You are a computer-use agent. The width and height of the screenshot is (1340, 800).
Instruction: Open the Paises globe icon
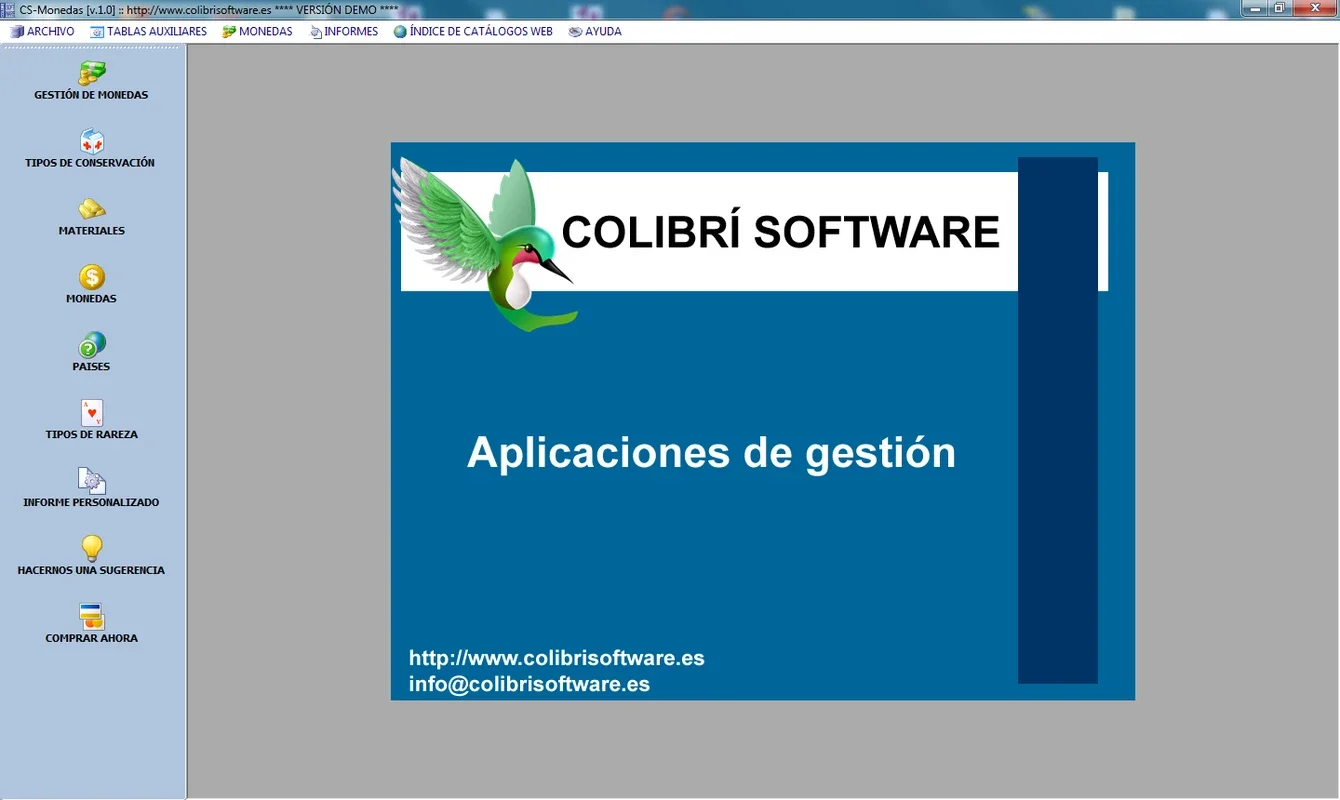92,345
